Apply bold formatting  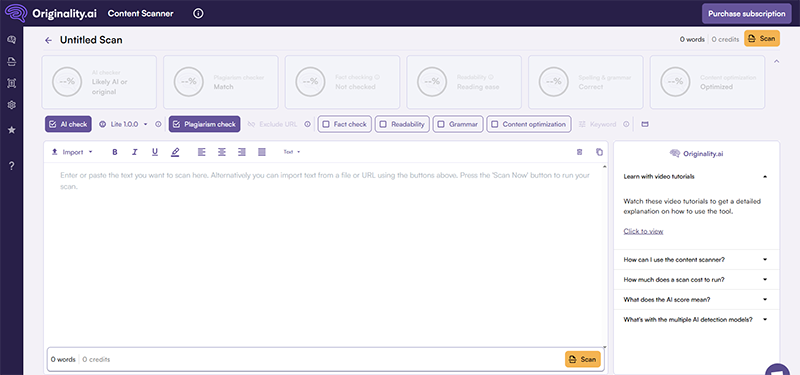tap(115, 152)
